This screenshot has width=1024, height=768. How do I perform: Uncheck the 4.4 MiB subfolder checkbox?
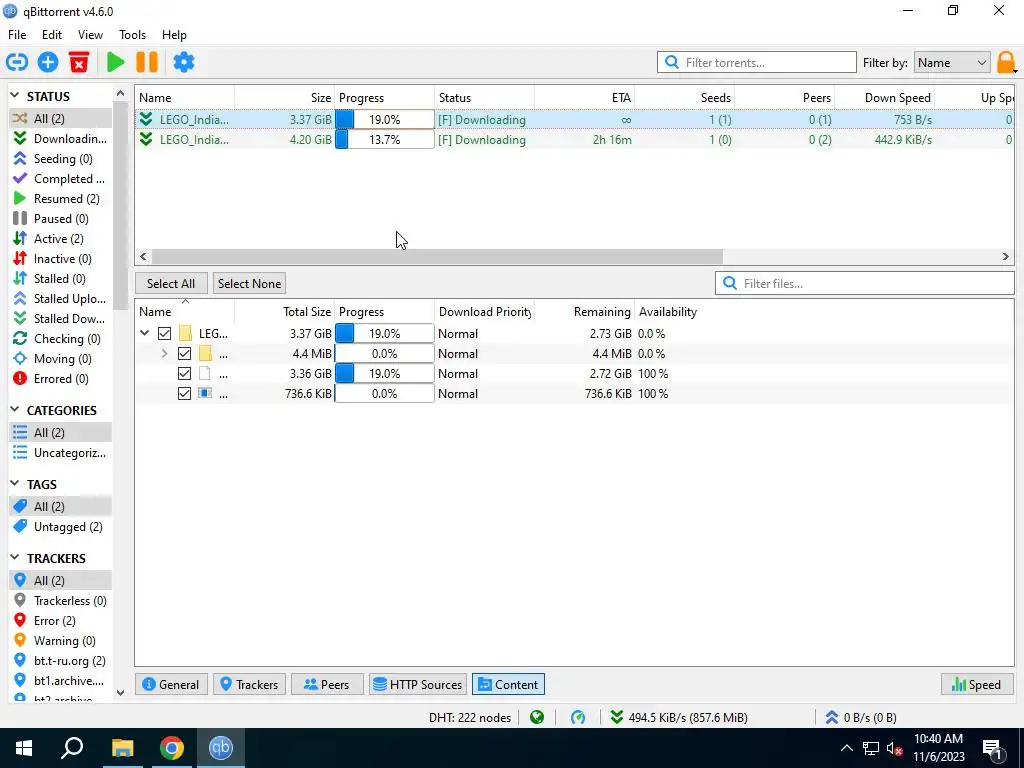184,354
